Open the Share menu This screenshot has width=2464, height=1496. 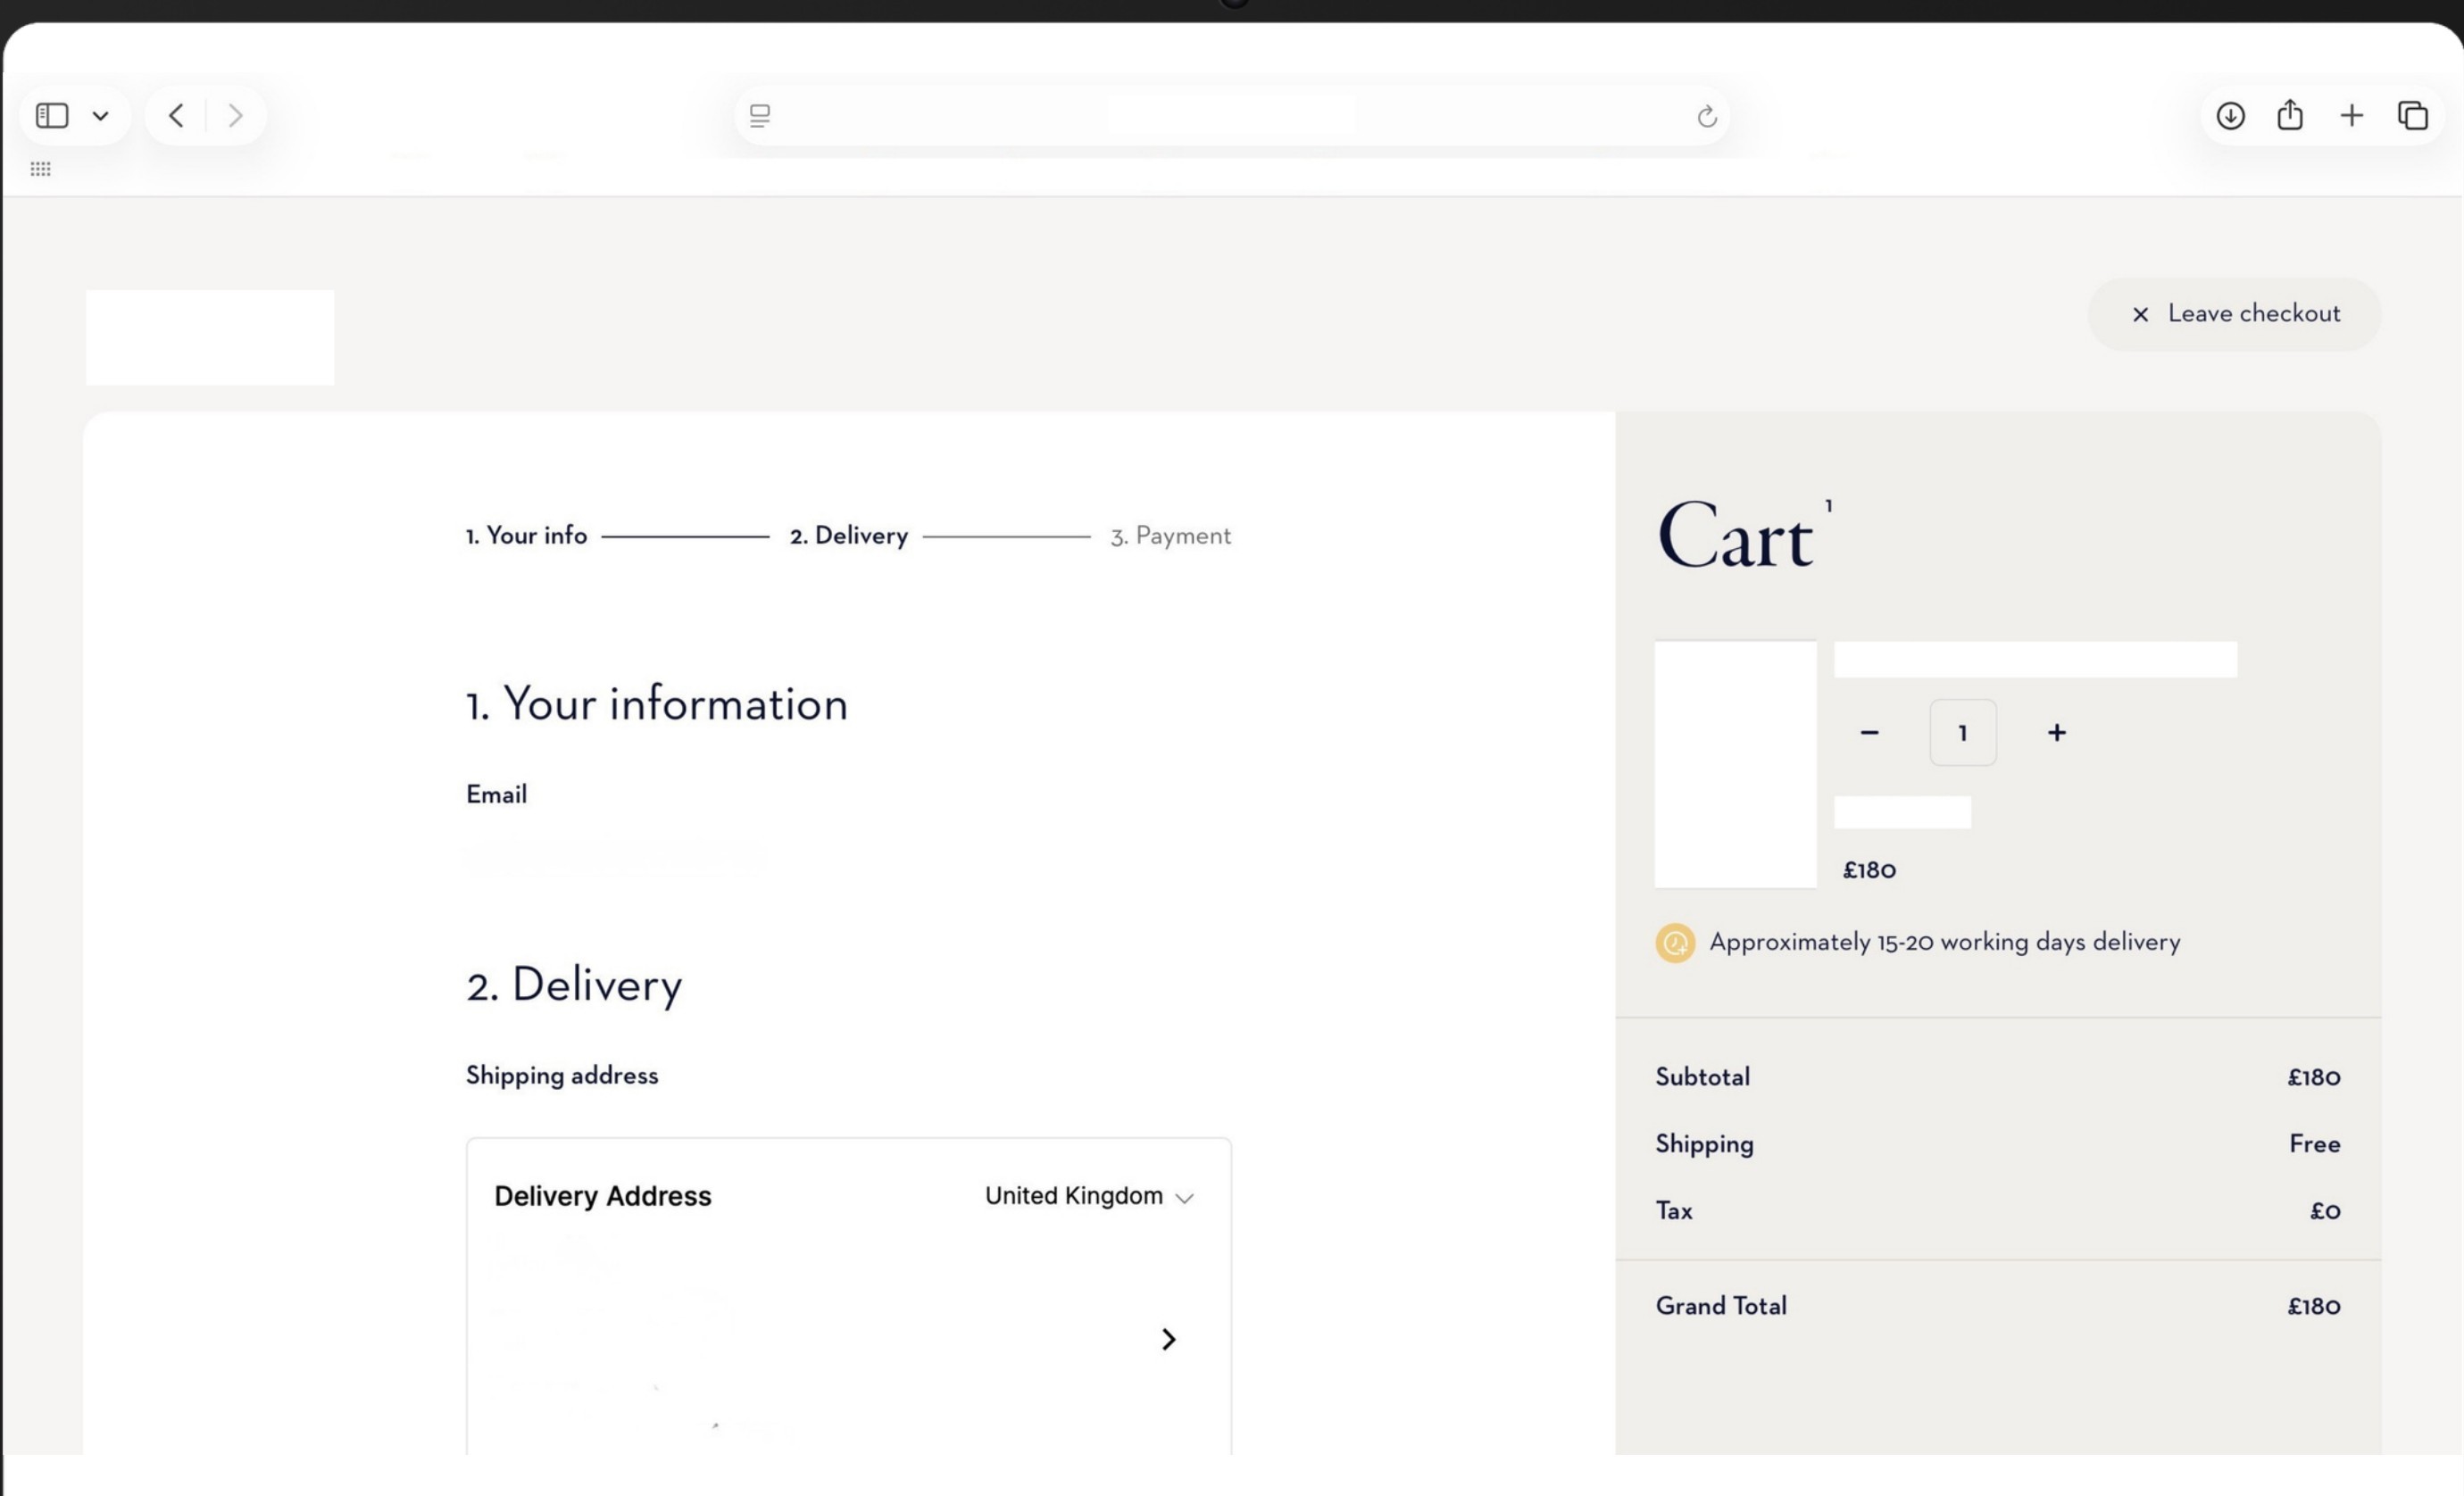click(2290, 115)
